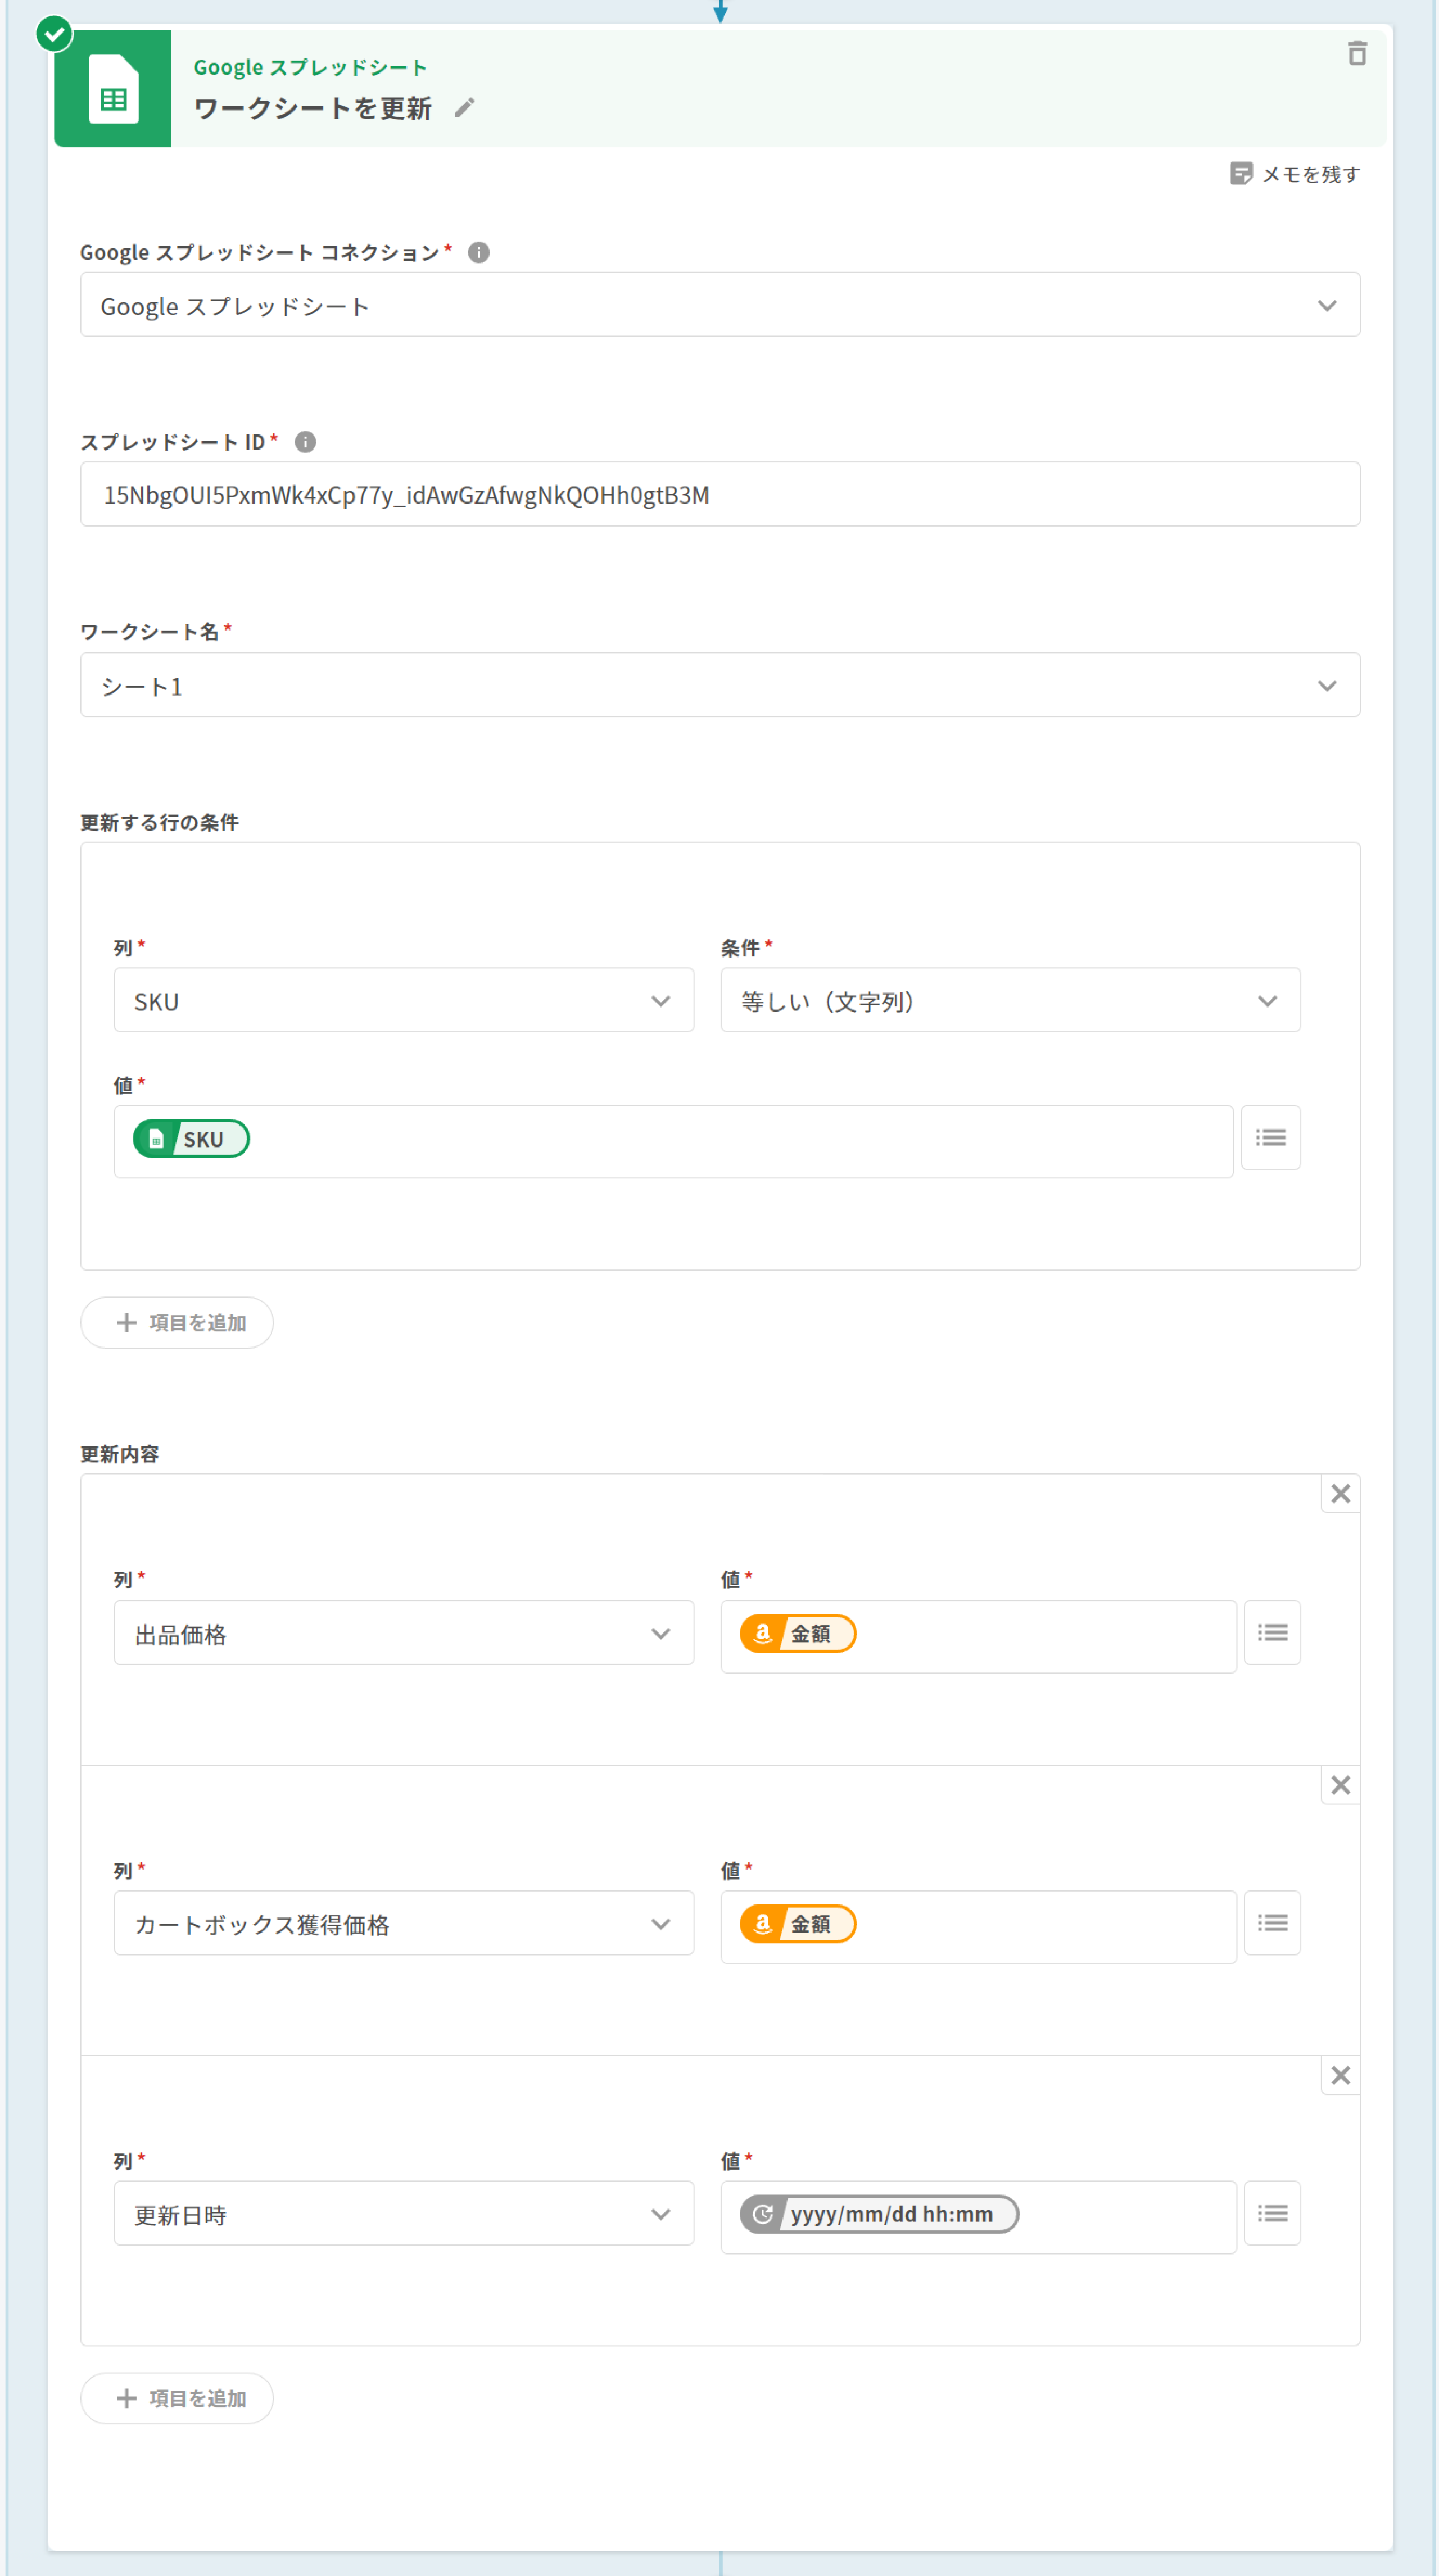
Task: Click the trash delete icon in header
Action: point(1356,53)
